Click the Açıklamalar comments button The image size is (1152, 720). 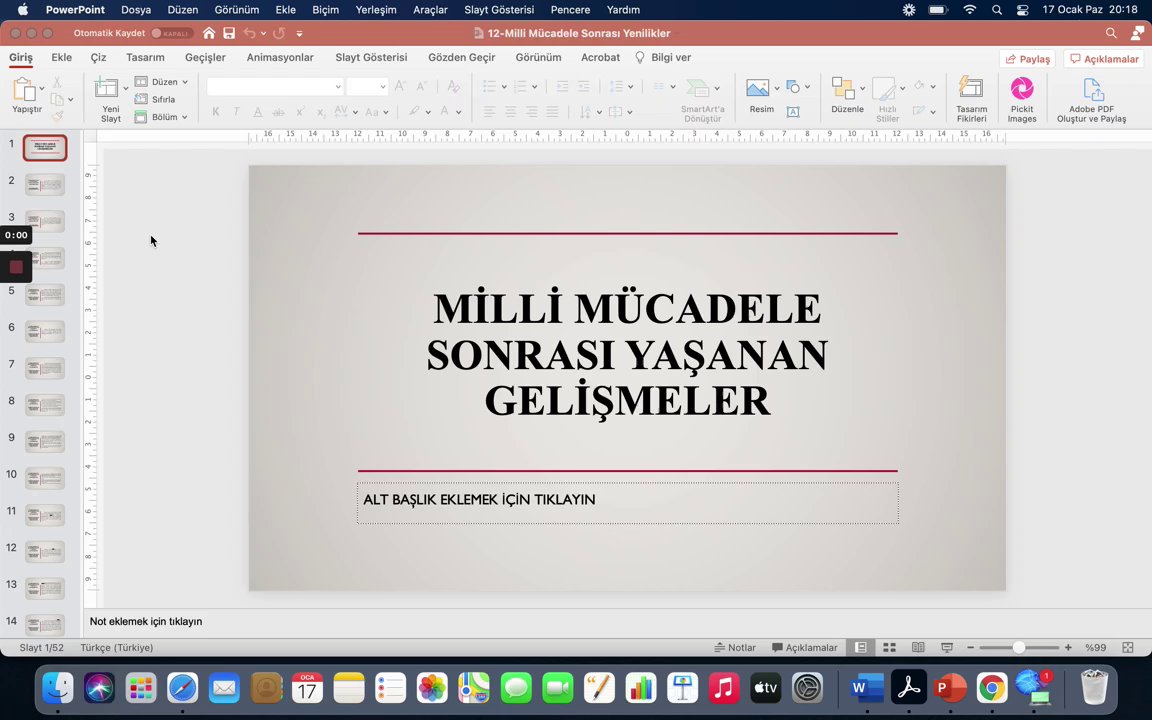1104,59
